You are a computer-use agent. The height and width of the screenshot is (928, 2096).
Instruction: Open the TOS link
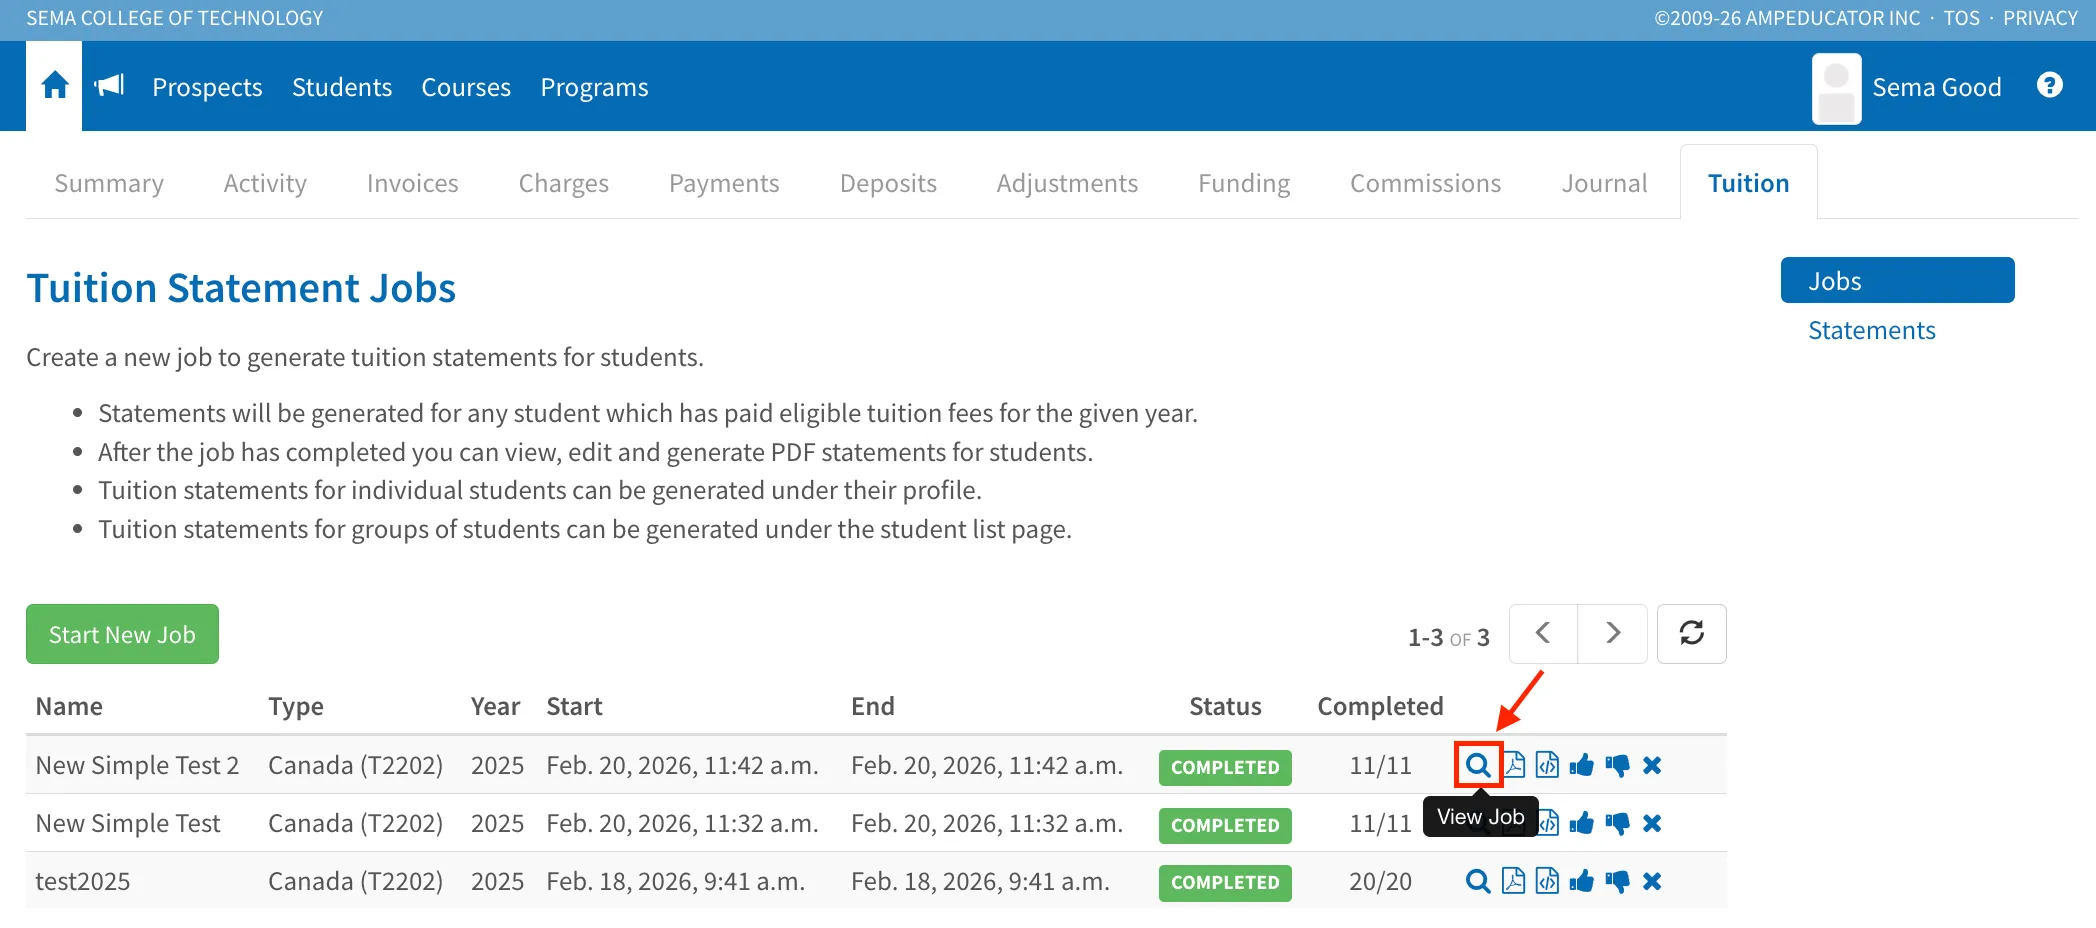pyautogui.click(x=1961, y=18)
